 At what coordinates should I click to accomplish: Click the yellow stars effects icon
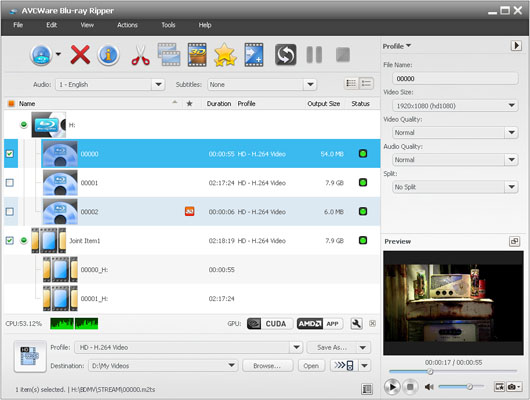tap(225, 55)
